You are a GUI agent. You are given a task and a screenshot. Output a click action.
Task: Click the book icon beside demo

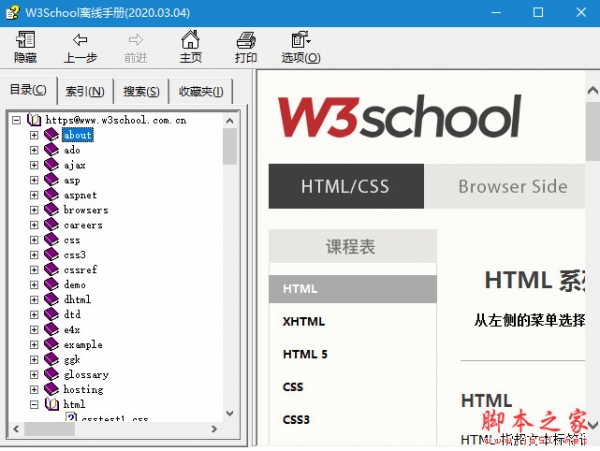(51, 284)
